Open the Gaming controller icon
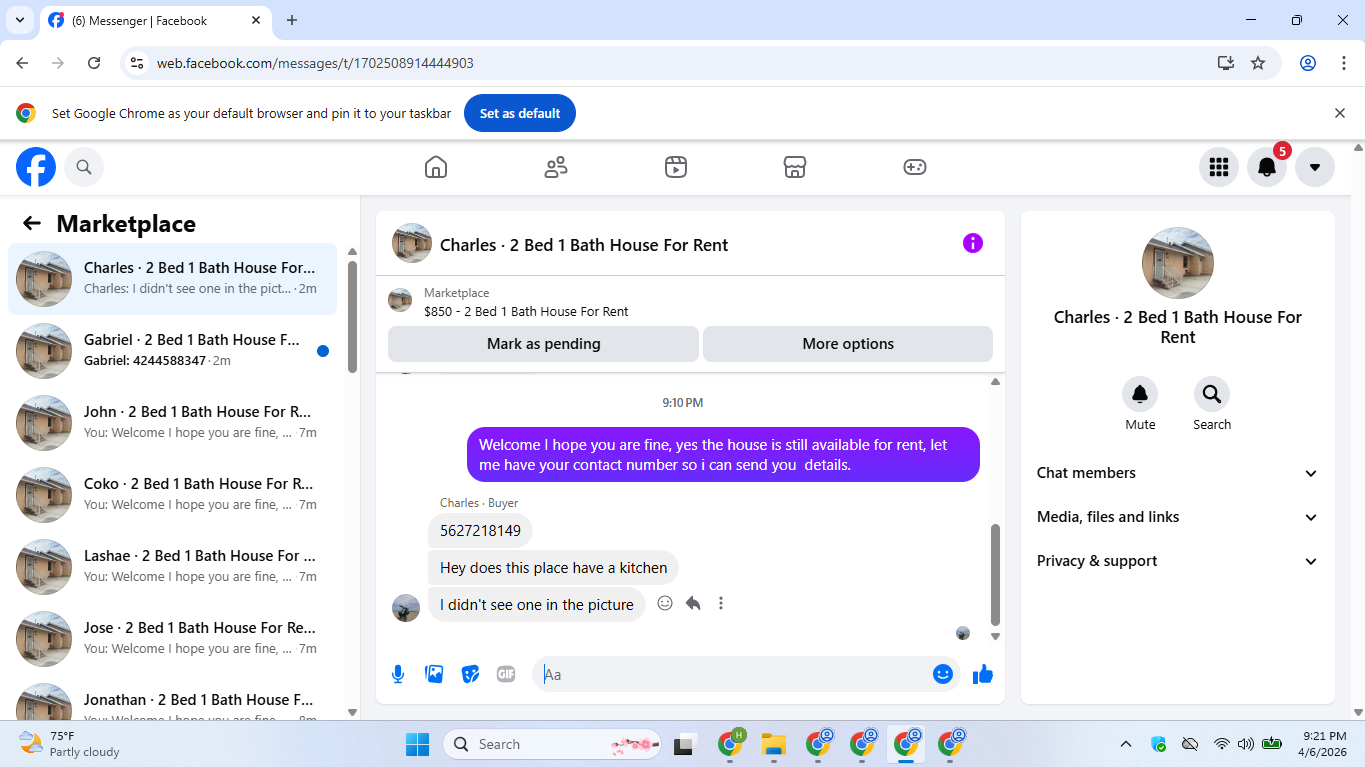 915,167
